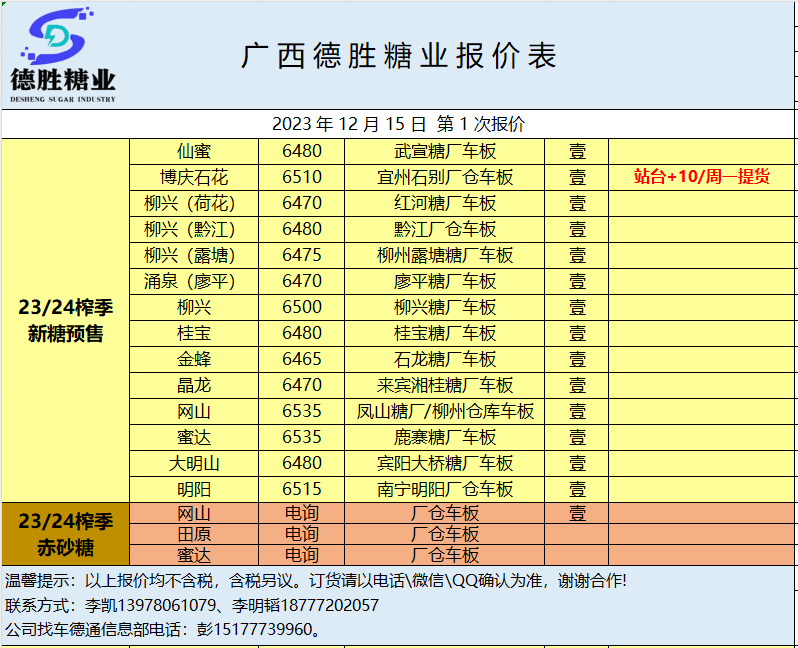This screenshot has height=648, width=798.
Task: Click the 红河糖厂车板 cell
Action: tap(444, 203)
